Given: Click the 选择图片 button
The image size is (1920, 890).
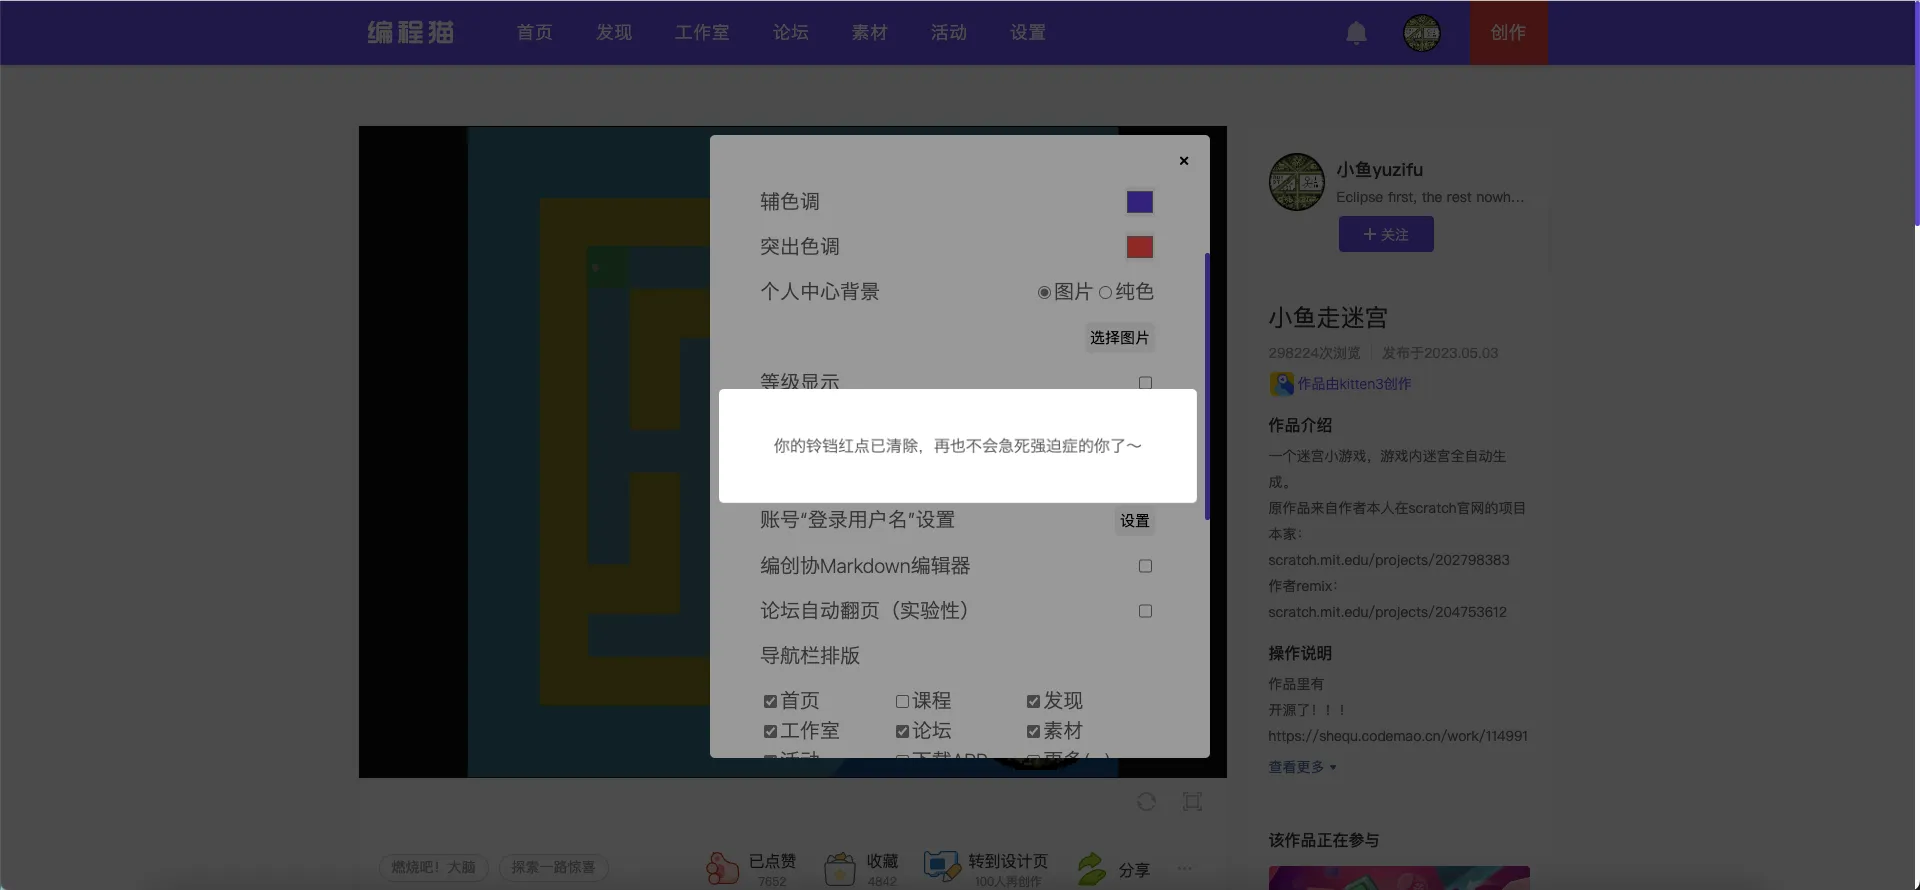Looking at the screenshot, I should pos(1119,338).
